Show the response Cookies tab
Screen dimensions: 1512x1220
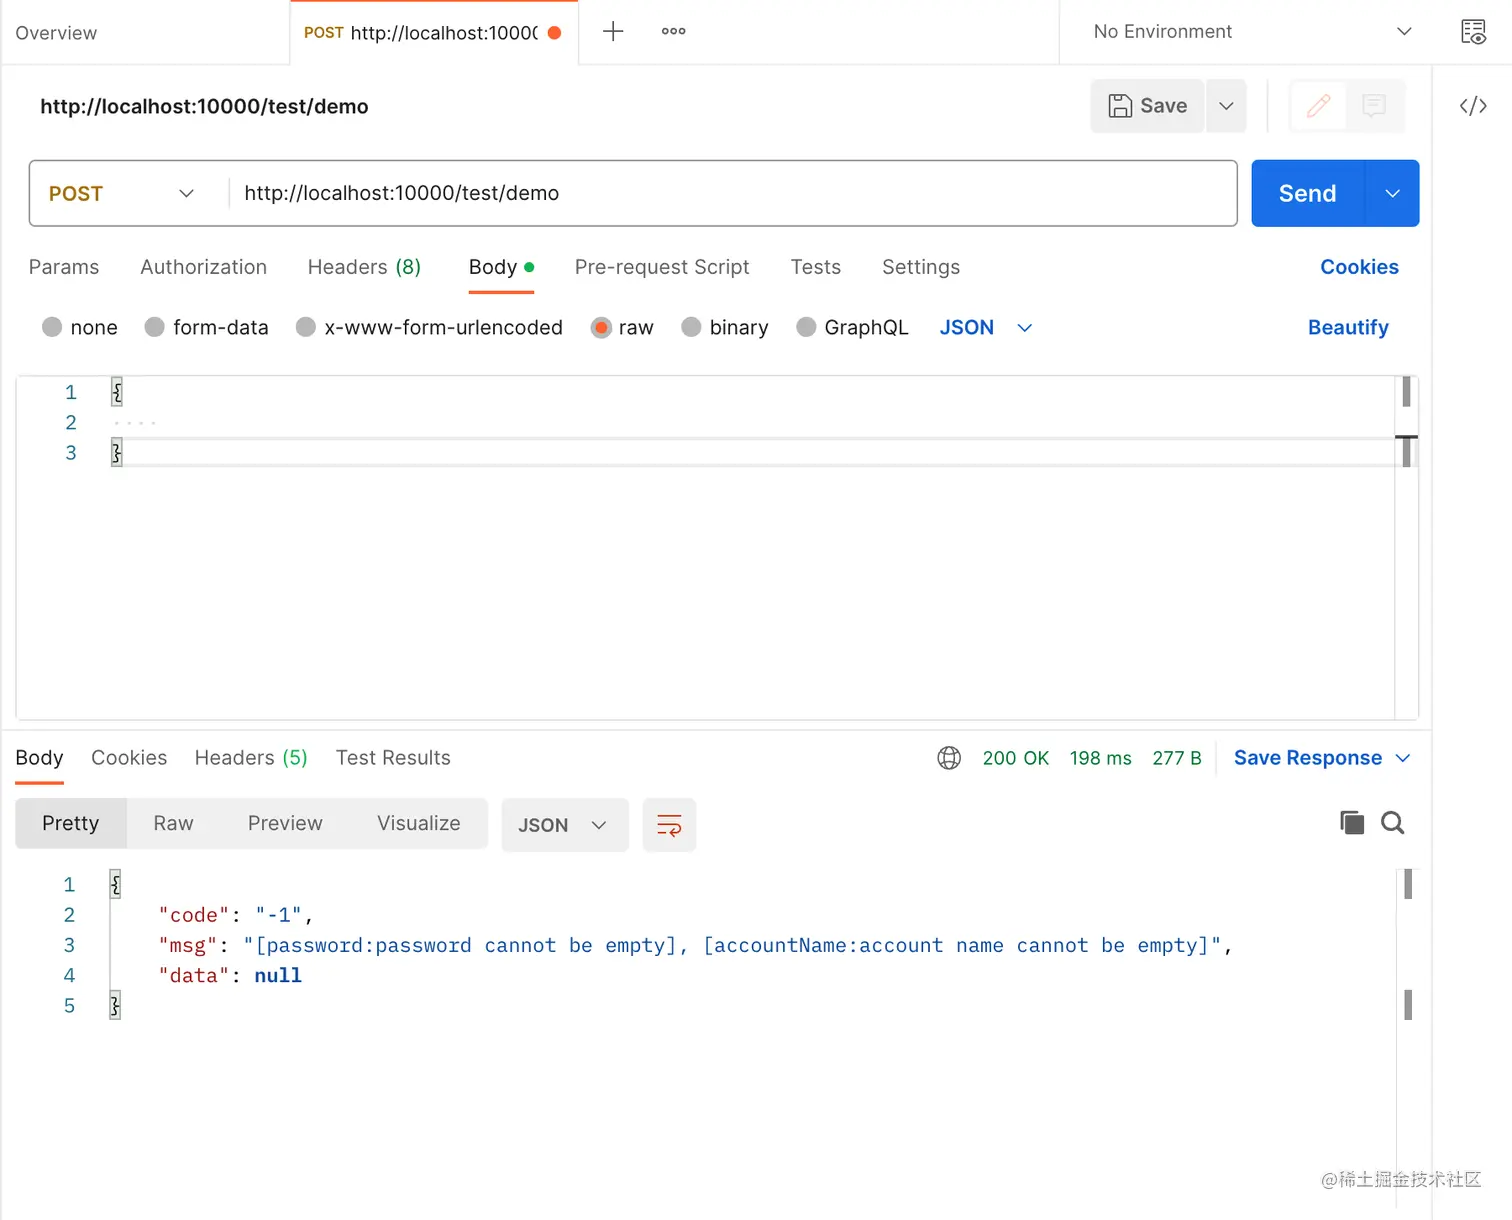[x=129, y=758]
